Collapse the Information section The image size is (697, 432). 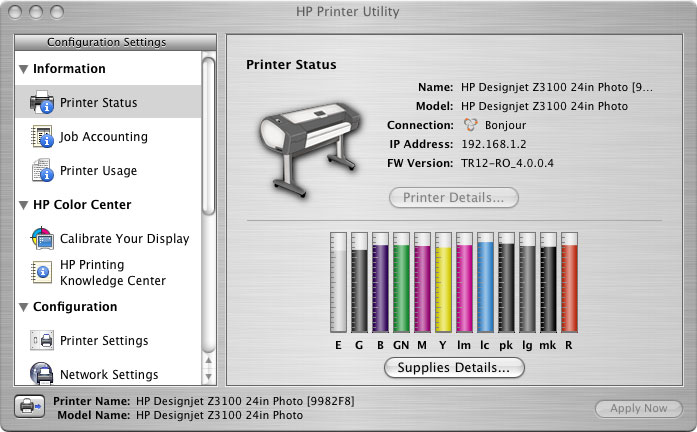coord(24,69)
